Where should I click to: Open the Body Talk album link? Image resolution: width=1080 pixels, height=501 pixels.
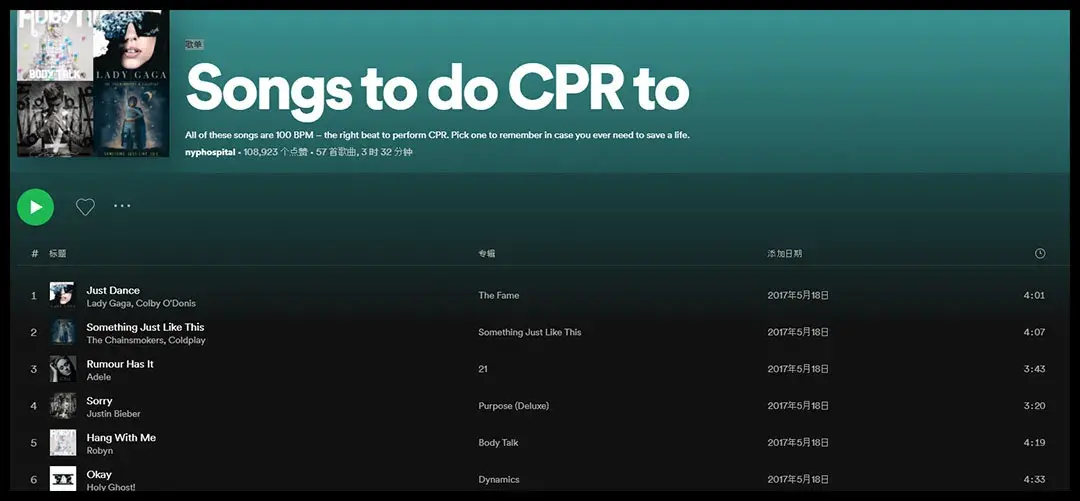[499, 443]
